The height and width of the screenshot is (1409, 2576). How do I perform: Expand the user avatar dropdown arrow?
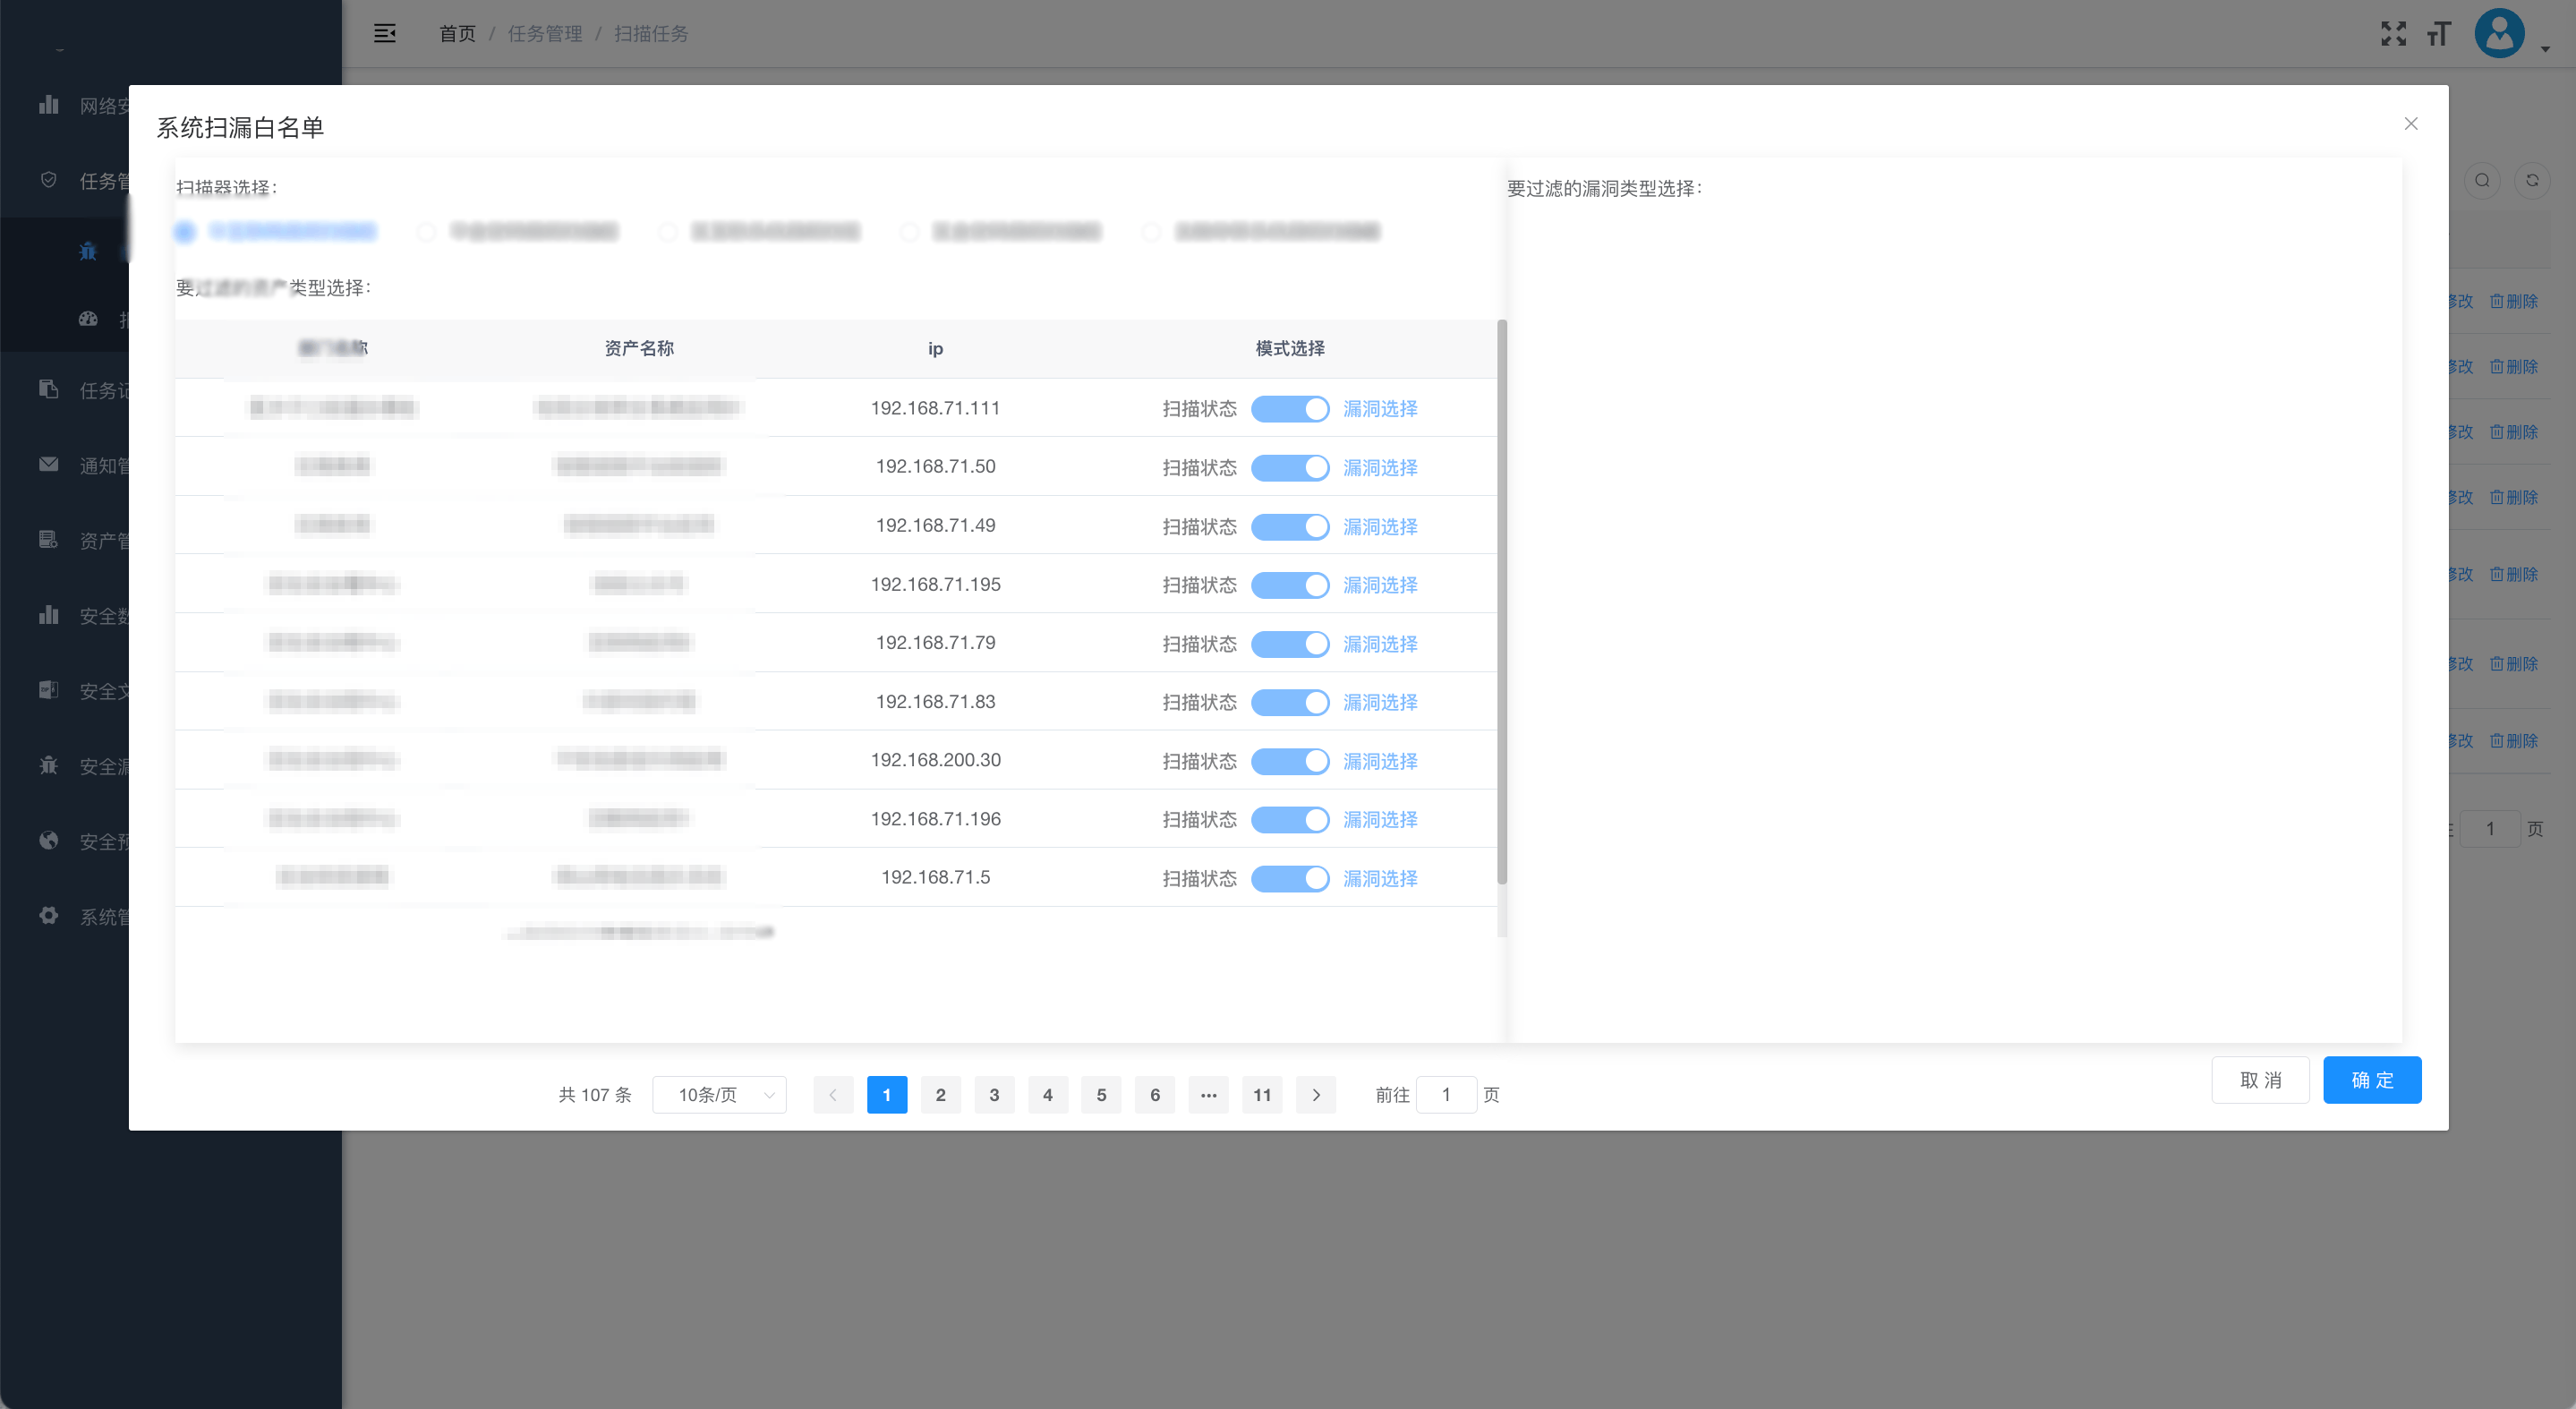click(2545, 48)
